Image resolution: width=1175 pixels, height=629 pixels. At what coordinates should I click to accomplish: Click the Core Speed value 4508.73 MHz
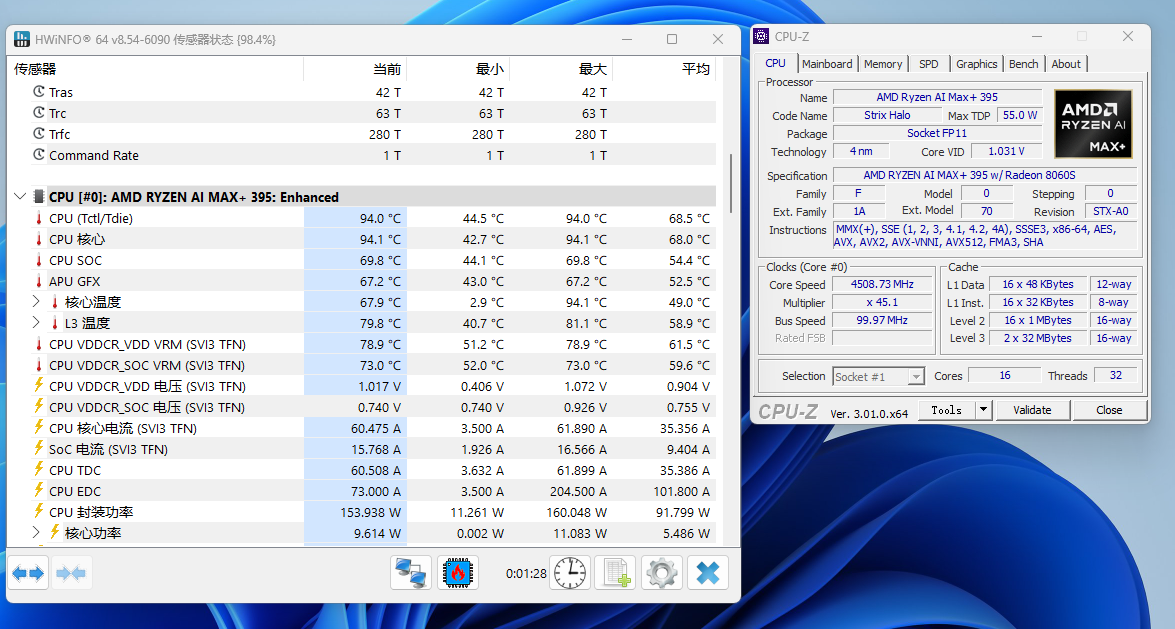[x=882, y=285]
